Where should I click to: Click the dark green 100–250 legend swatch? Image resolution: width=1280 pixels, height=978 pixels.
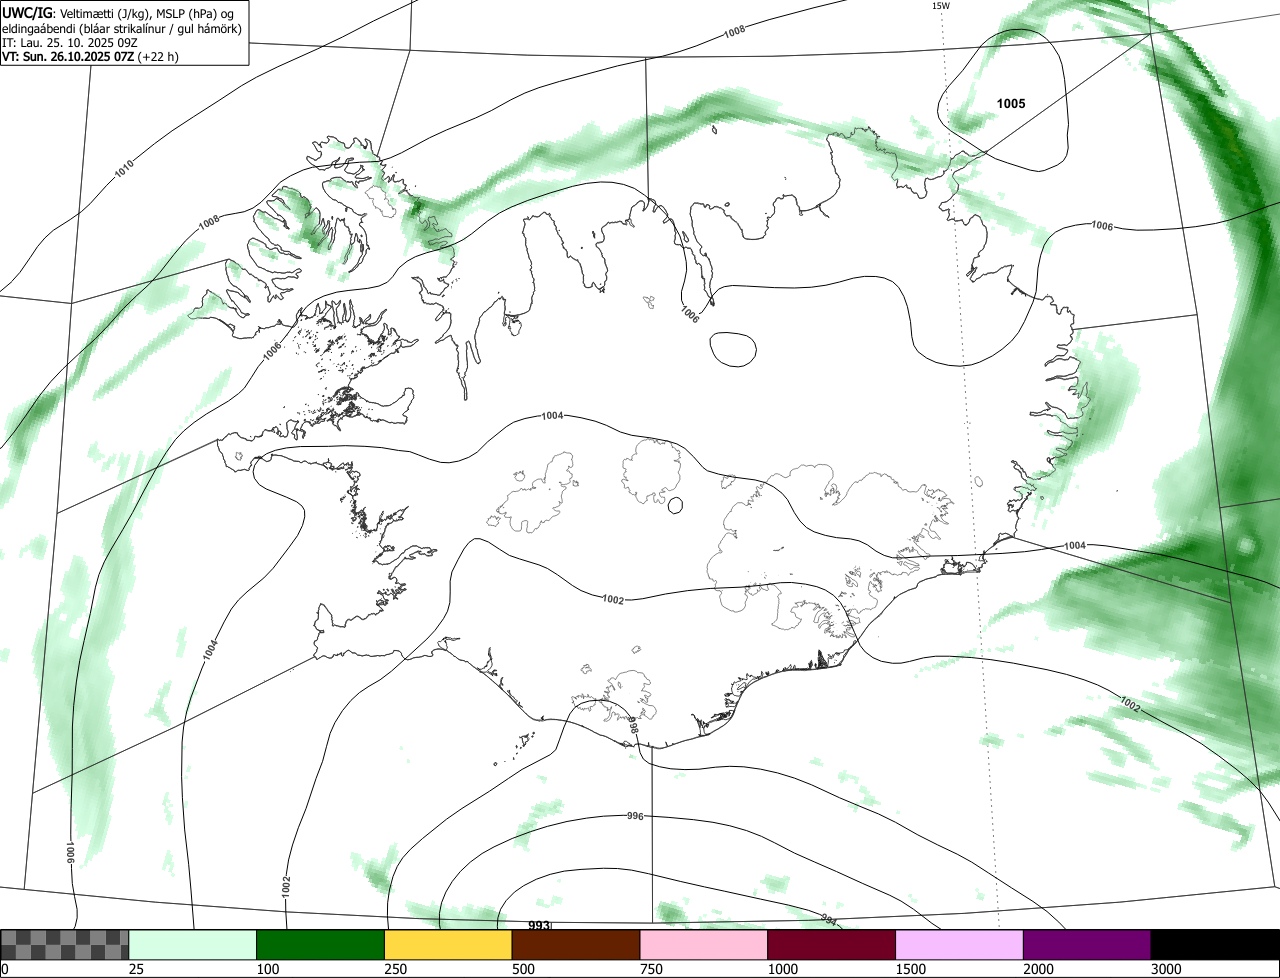coord(321,945)
